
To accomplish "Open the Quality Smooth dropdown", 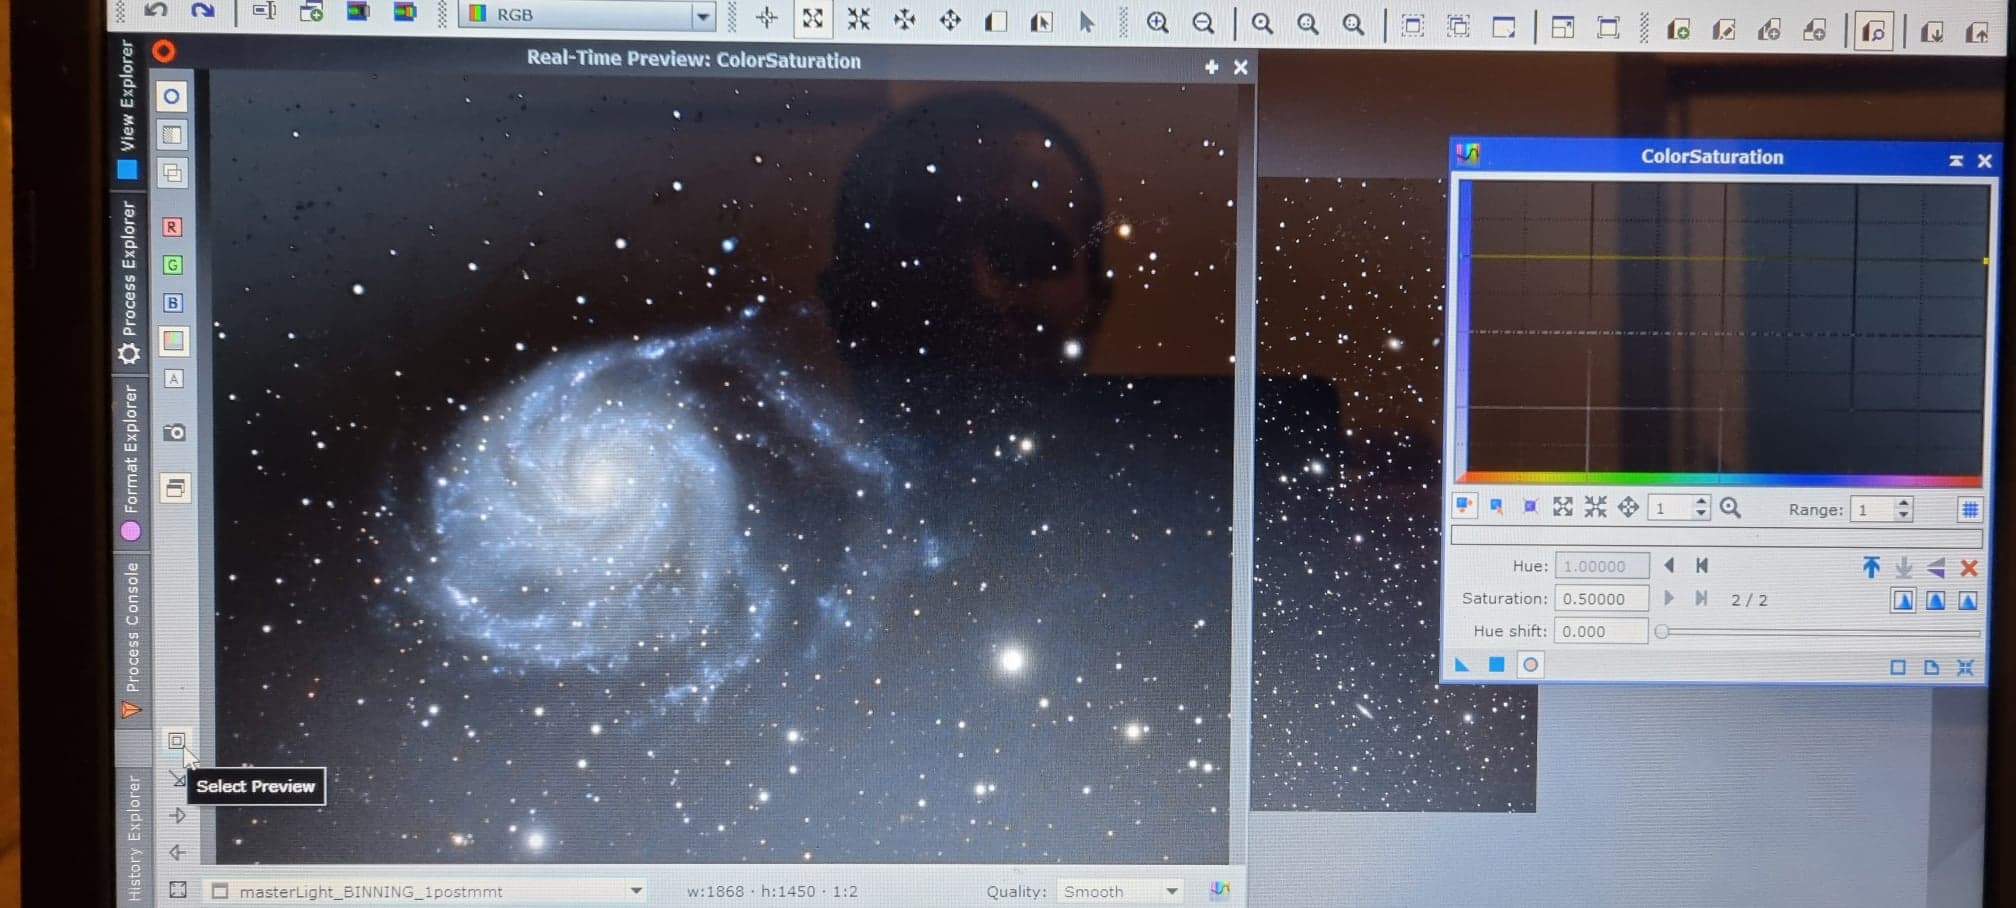I will point(1120,891).
